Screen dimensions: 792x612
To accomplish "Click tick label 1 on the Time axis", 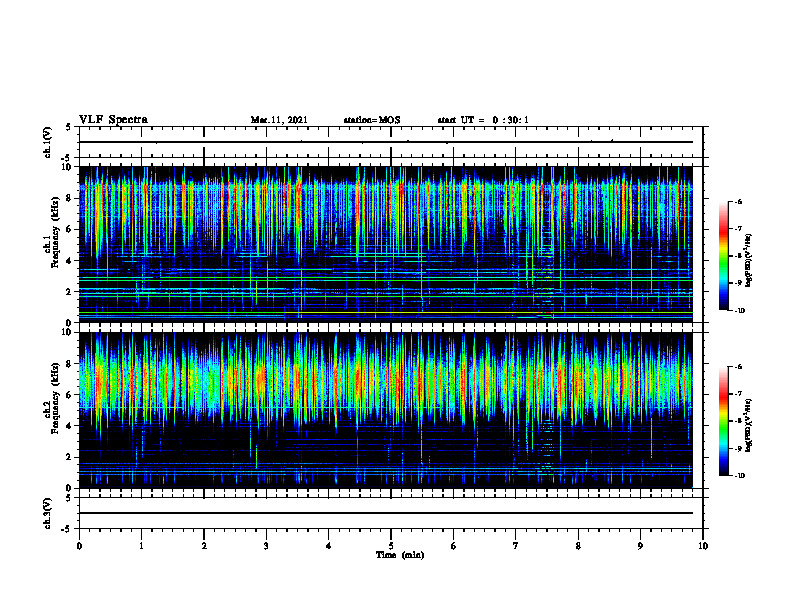I will point(141,546).
